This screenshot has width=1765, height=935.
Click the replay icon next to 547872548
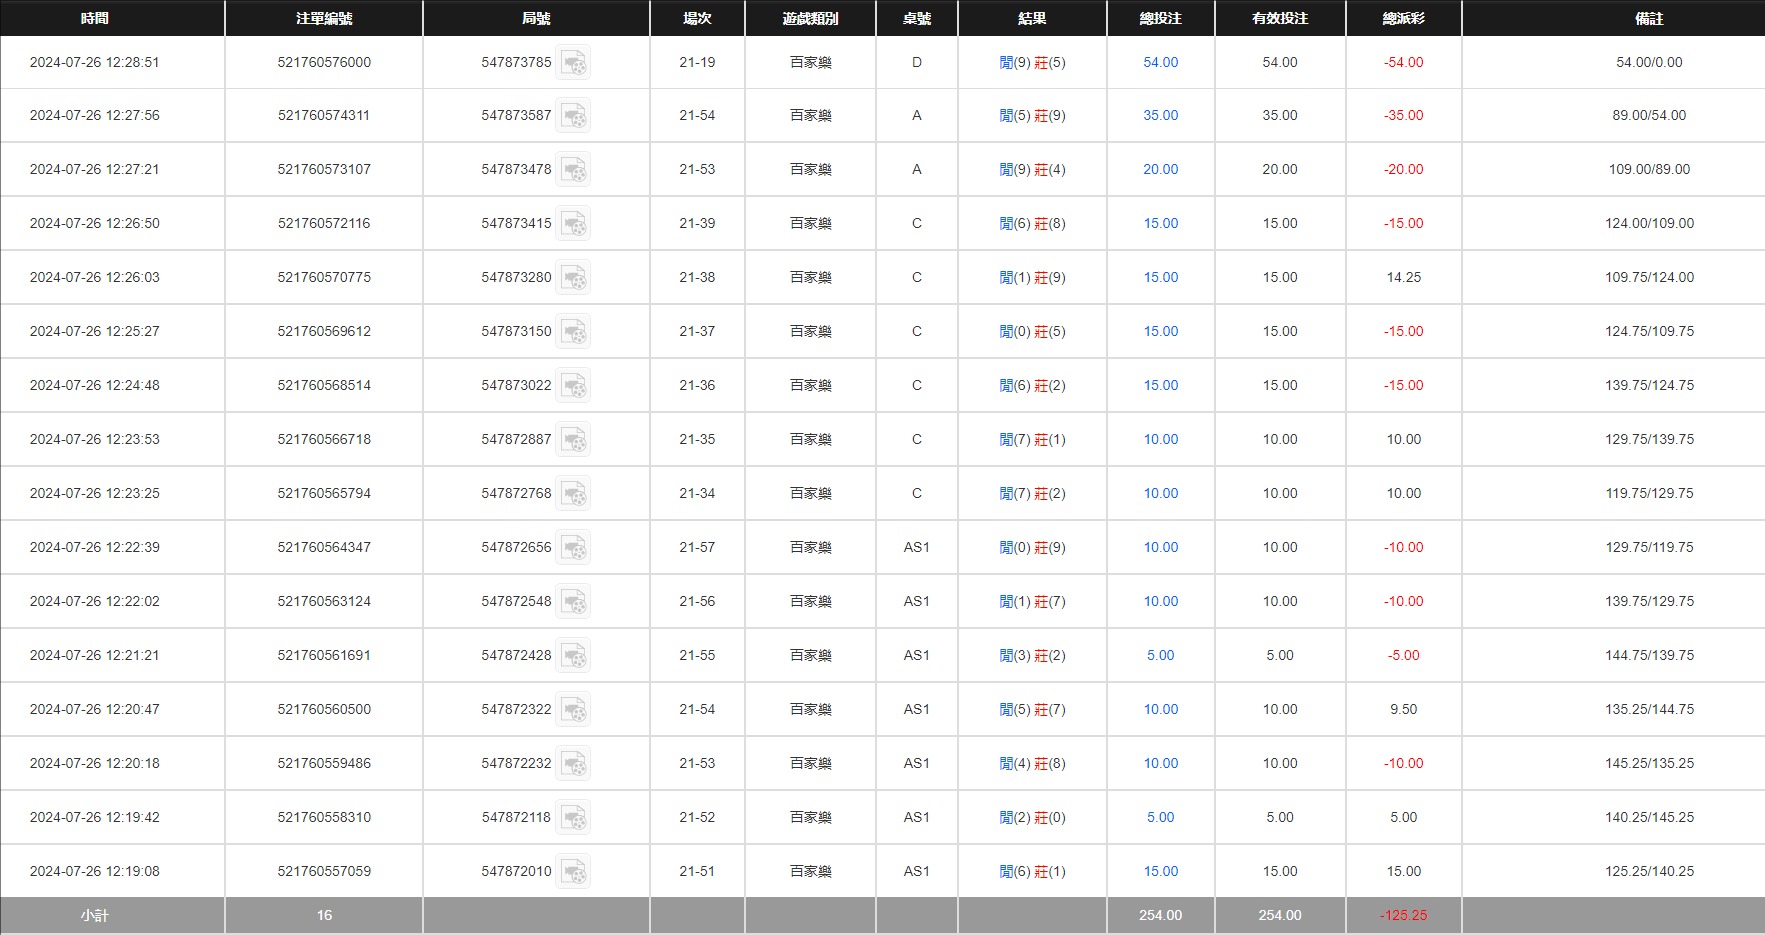pyautogui.click(x=573, y=602)
